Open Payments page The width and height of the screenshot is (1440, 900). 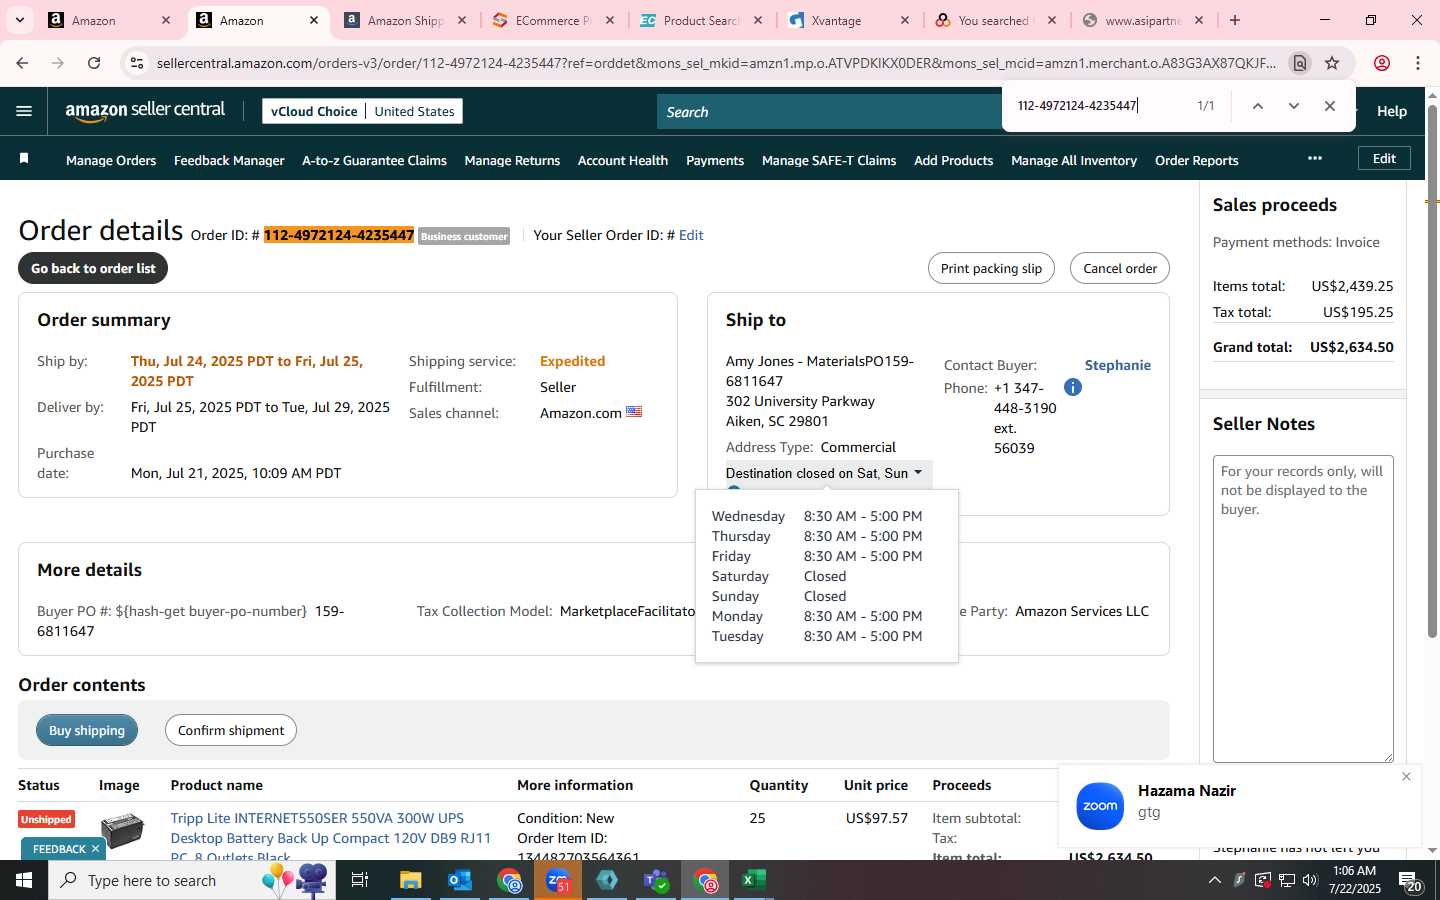tap(715, 160)
